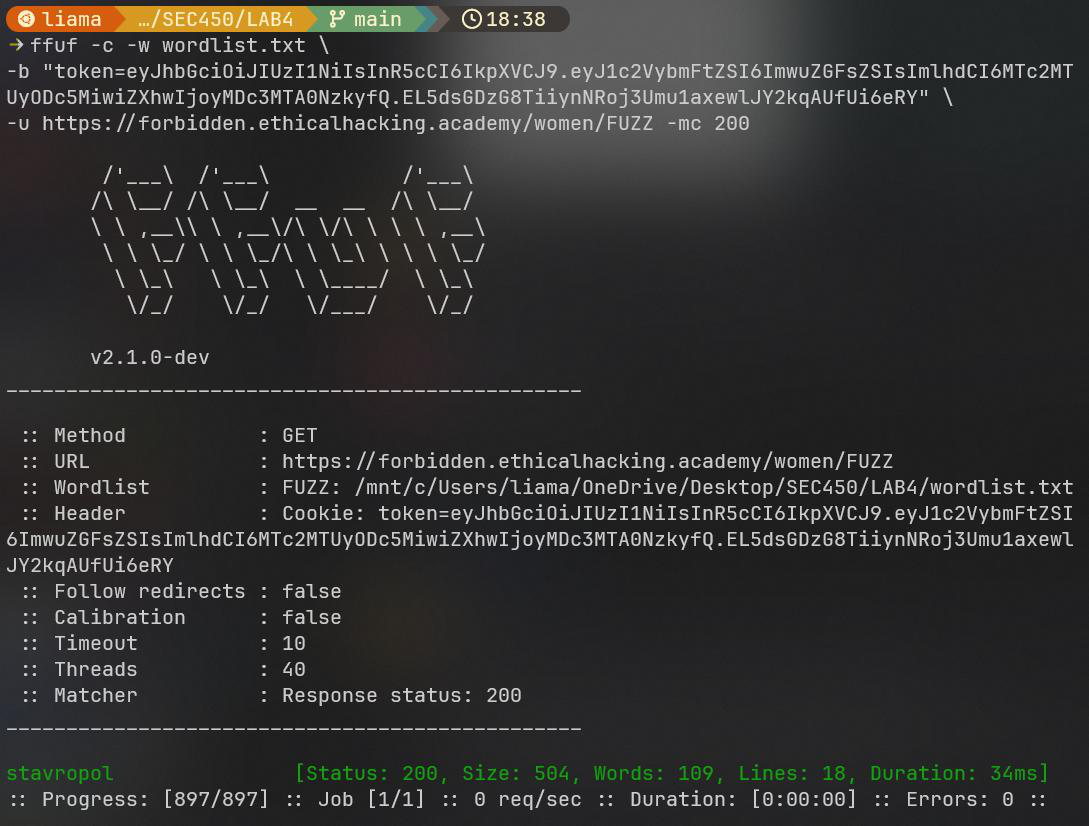The width and height of the screenshot is (1089, 826).
Task: Select the stavropol result entry
Action: pos(60,773)
